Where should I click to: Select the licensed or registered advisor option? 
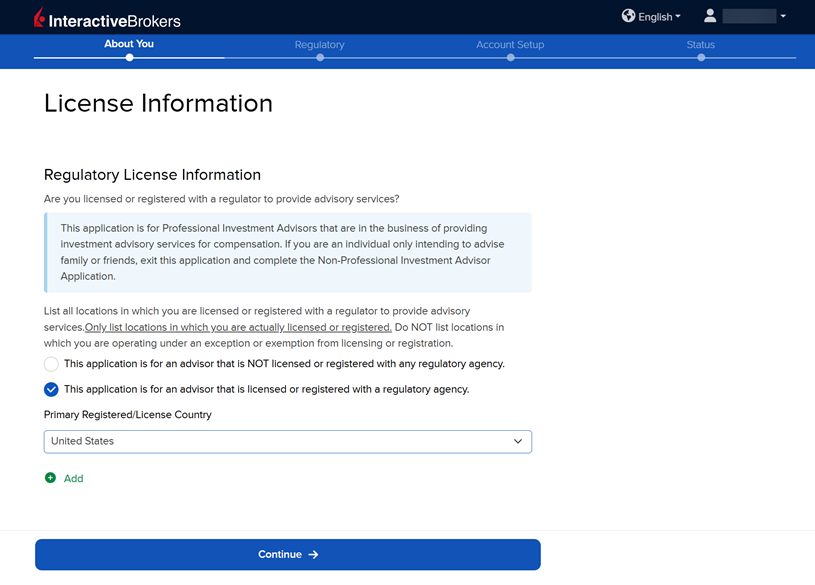click(x=51, y=390)
